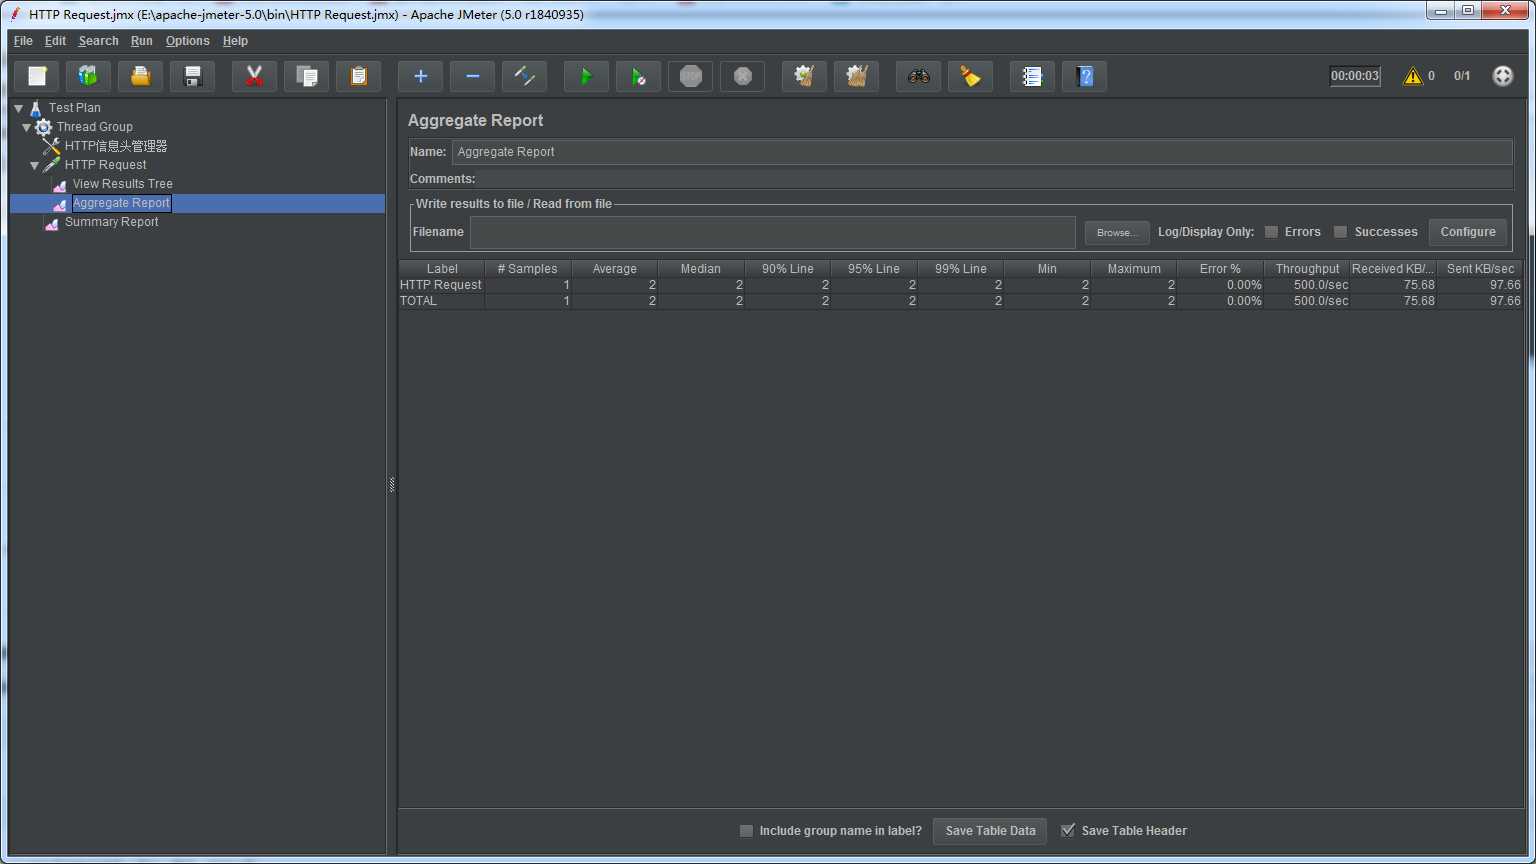Enable the Errors only checkbox
1536x864 pixels.
pyautogui.click(x=1272, y=232)
